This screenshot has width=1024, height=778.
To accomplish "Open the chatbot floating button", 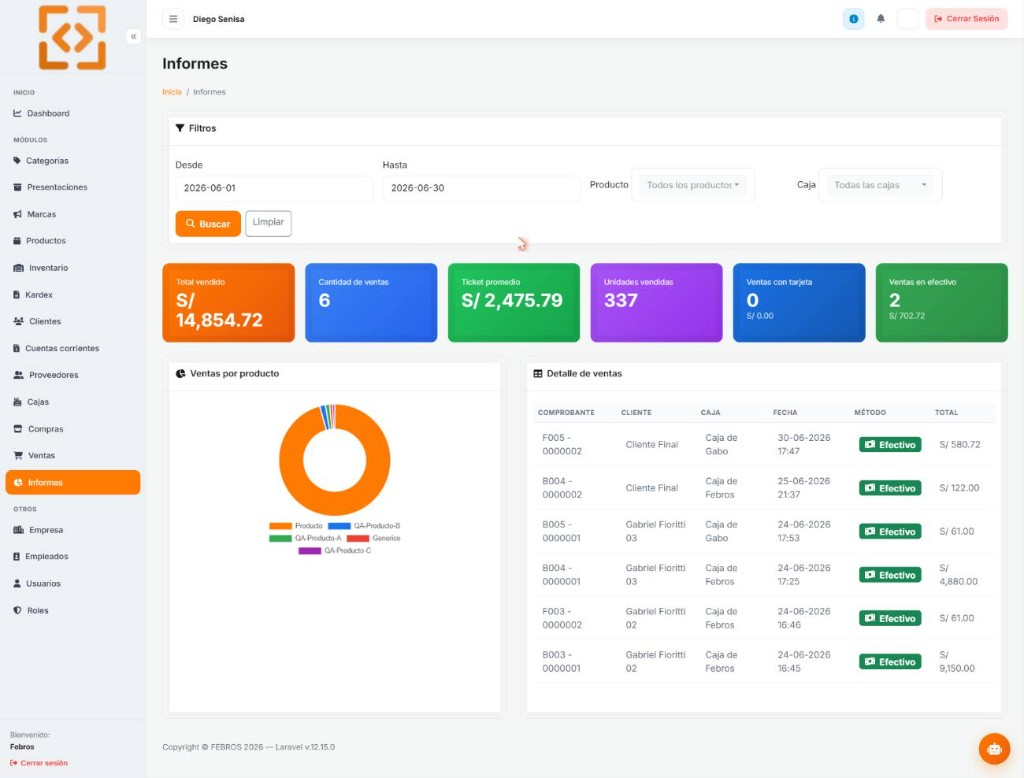I will [x=994, y=749].
